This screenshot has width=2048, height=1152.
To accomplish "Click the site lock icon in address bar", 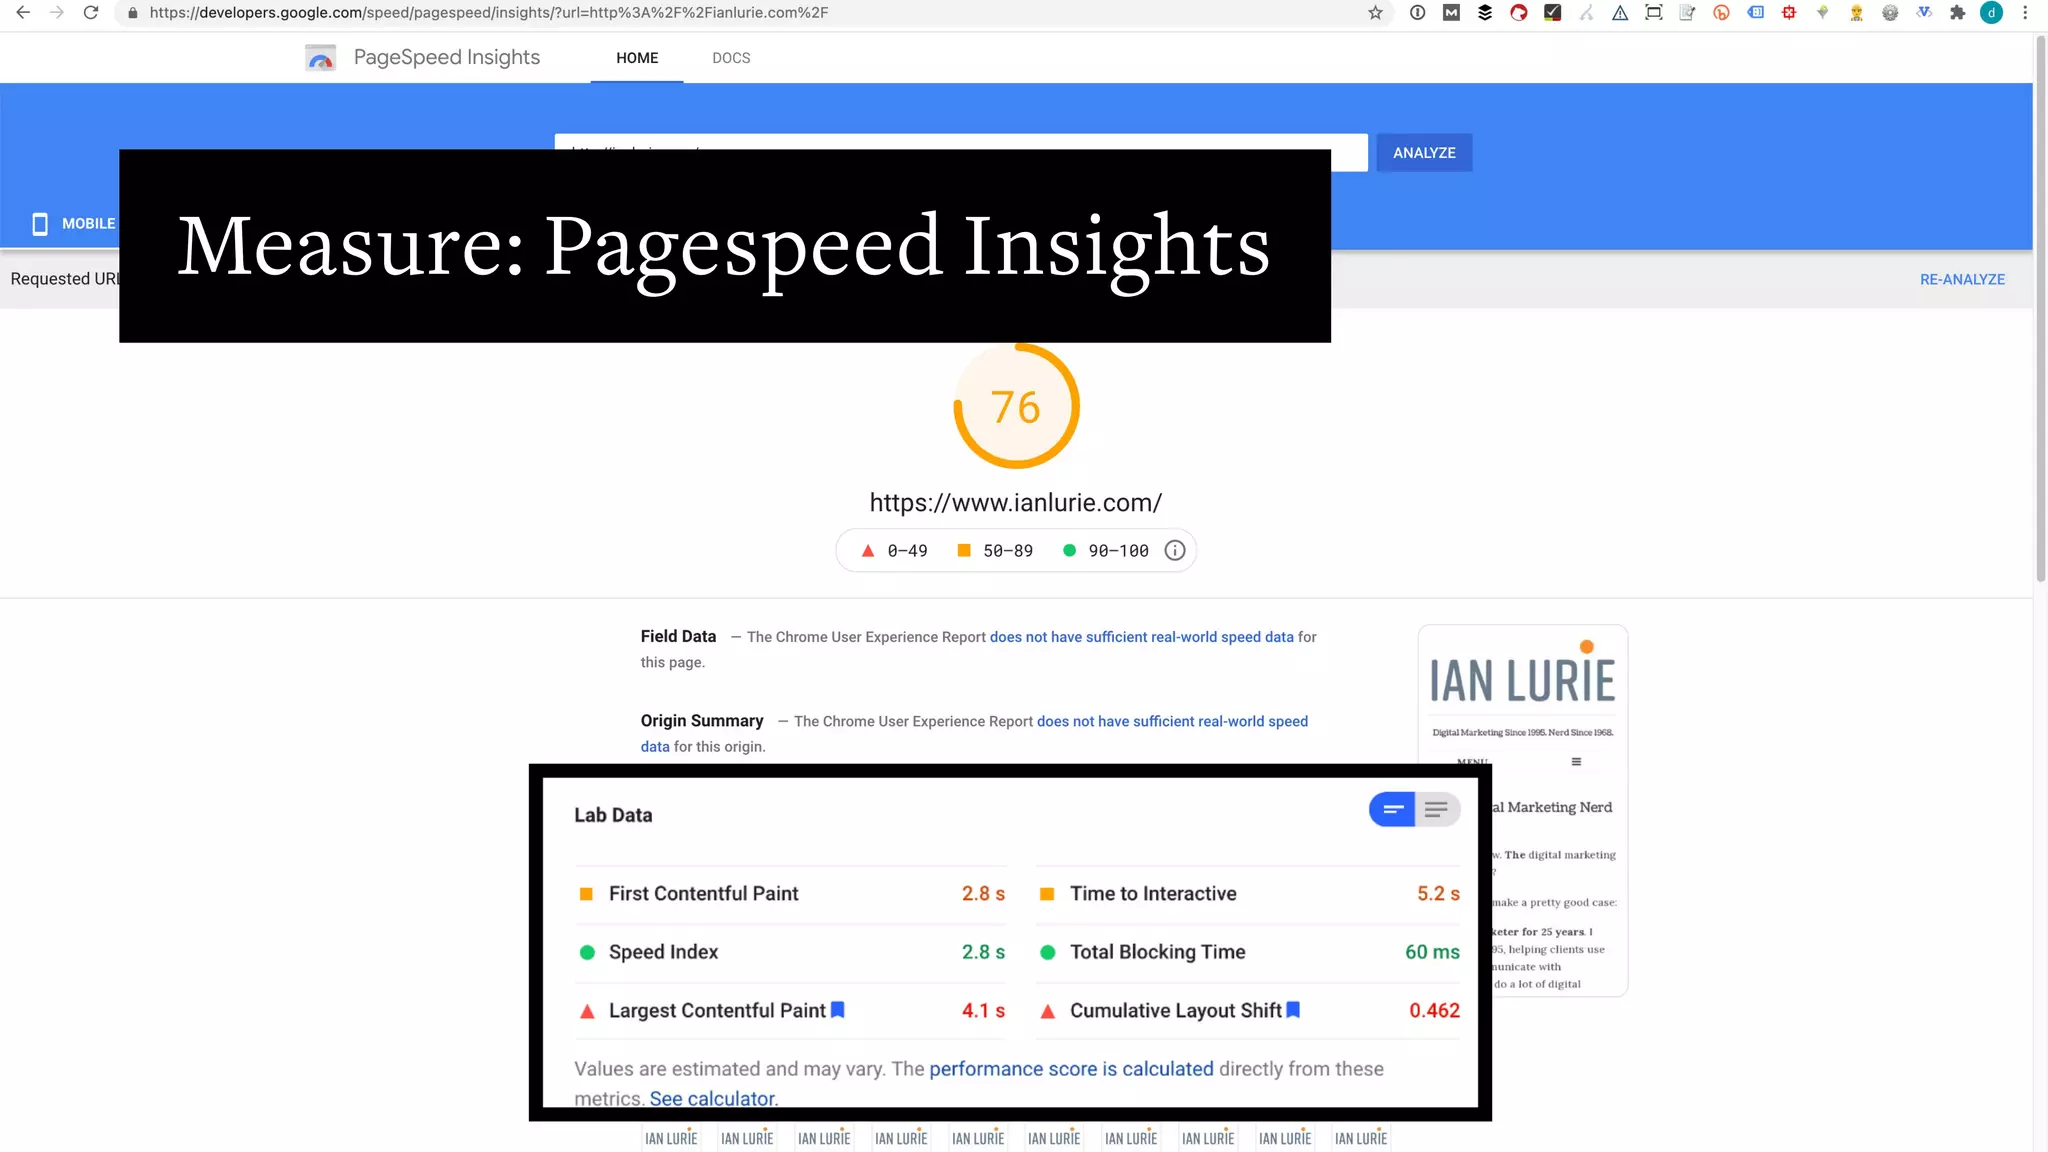I will pyautogui.click(x=132, y=13).
